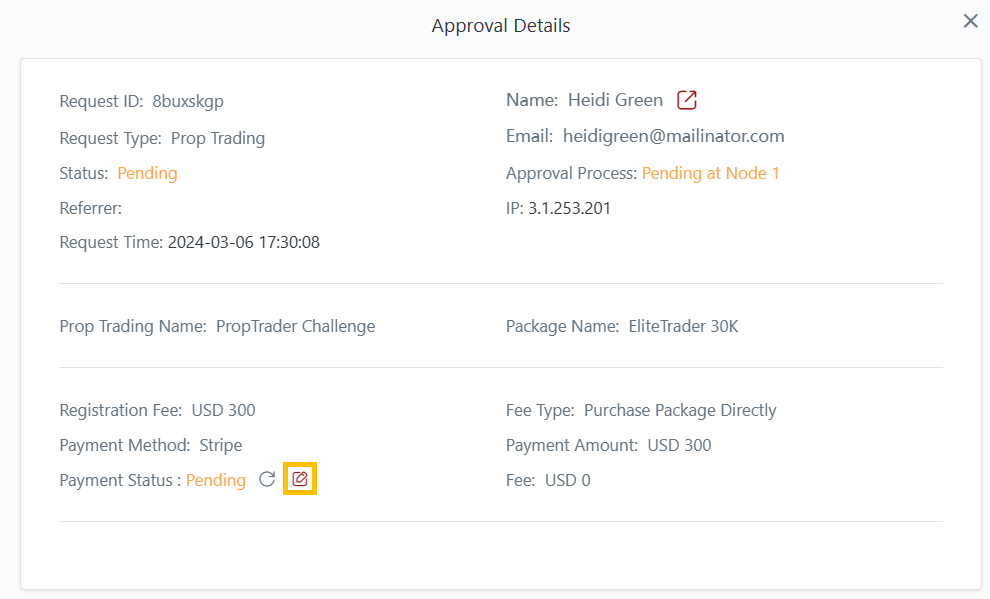Click the name Heidi Green
The image size is (990, 599).
pyautogui.click(x=615, y=100)
